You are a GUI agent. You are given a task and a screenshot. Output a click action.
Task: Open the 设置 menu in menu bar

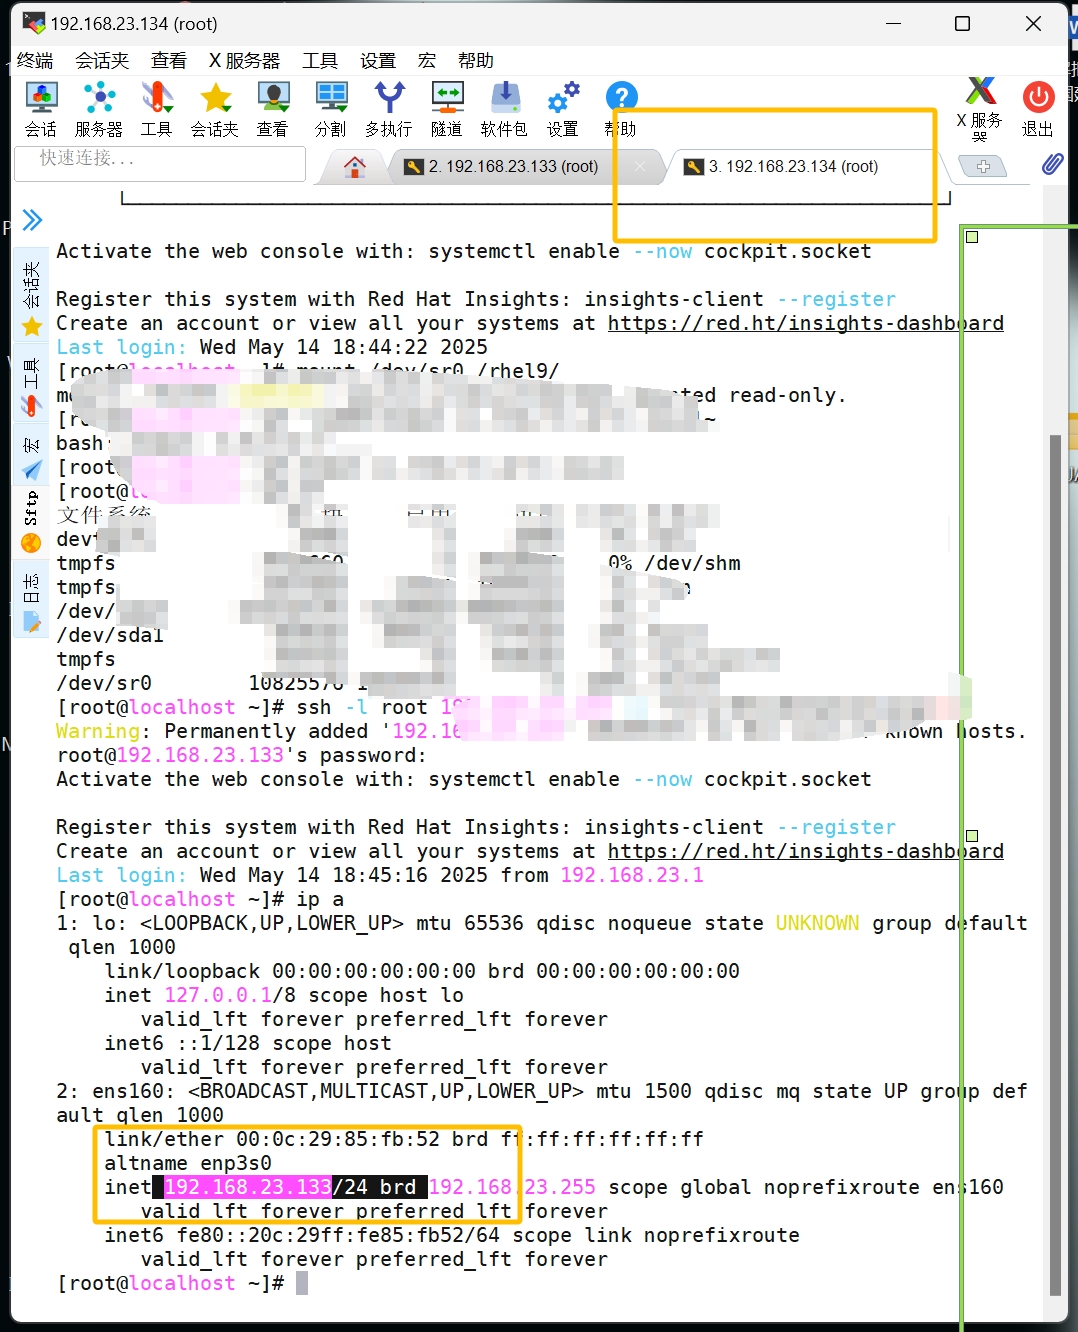[378, 61]
